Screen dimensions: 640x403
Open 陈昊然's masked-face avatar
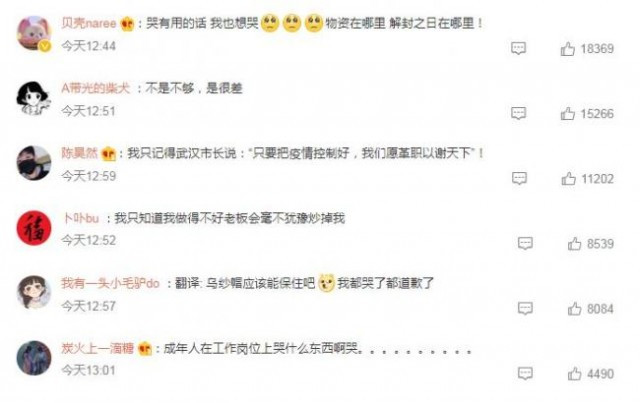pos(34,163)
